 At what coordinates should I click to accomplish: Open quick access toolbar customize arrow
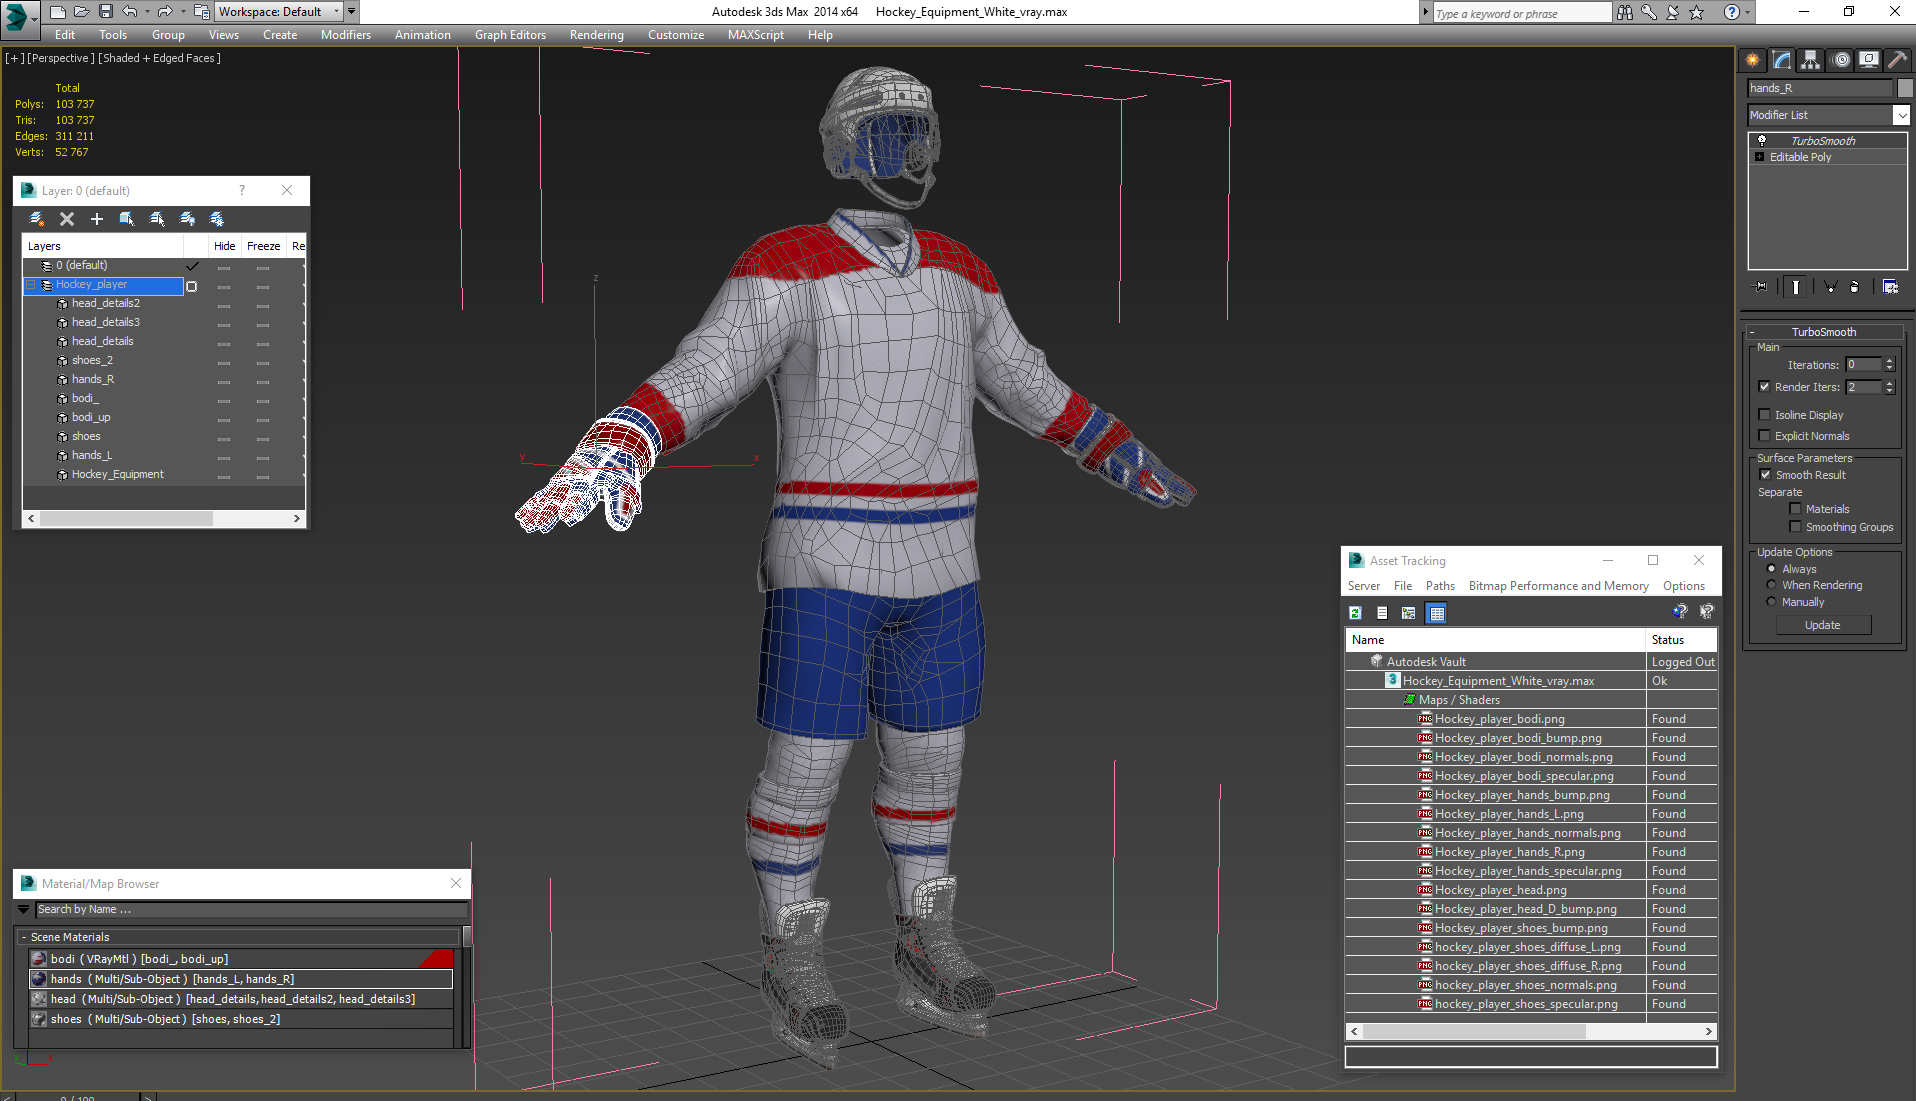pyautogui.click(x=352, y=12)
